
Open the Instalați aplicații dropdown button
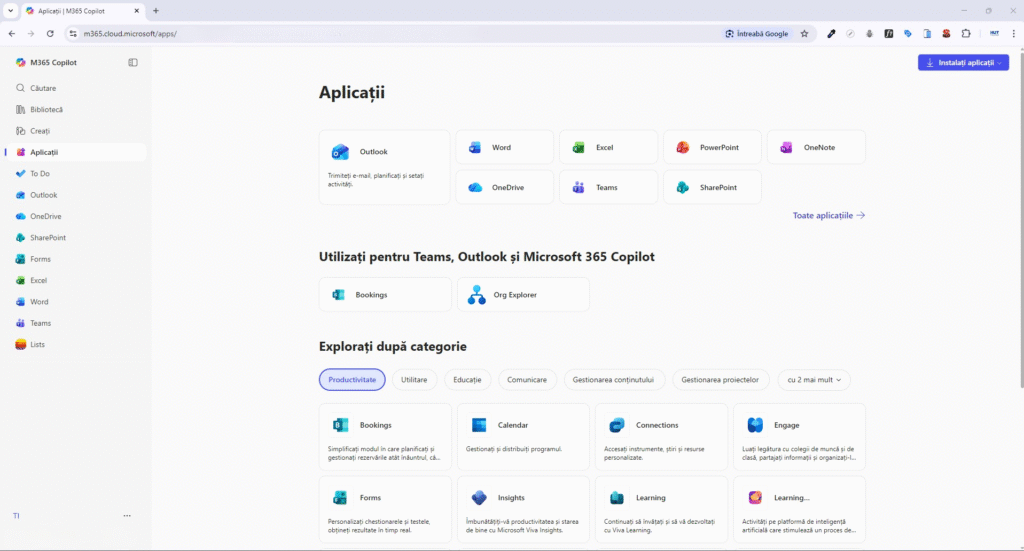coord(963,62)
